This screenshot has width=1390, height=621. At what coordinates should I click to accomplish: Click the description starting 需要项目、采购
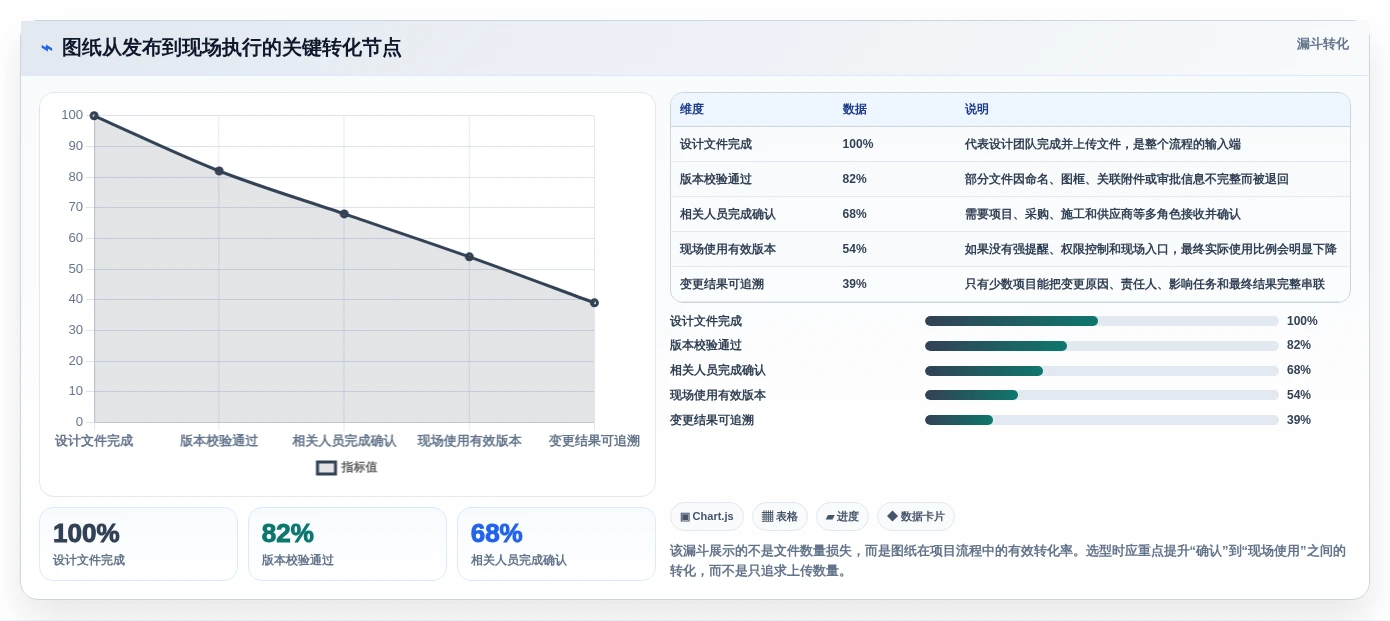1103,214
